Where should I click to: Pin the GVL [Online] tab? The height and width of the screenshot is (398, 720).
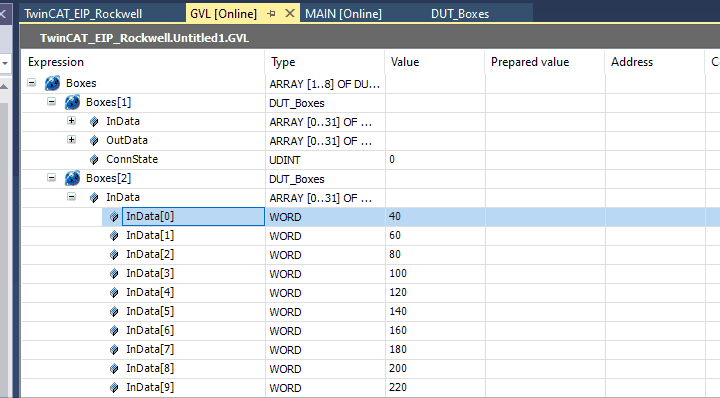click(271, 13)
